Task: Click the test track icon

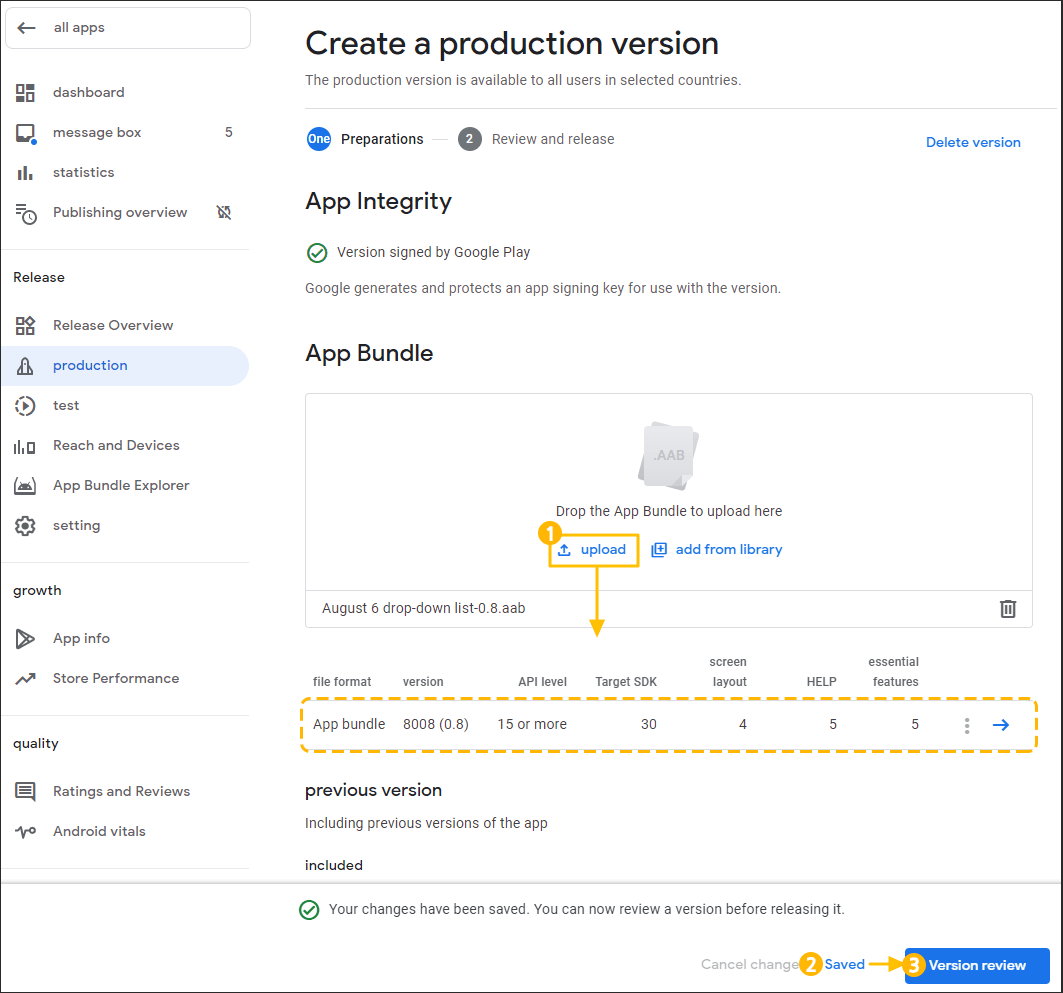Action: (25, 405)
